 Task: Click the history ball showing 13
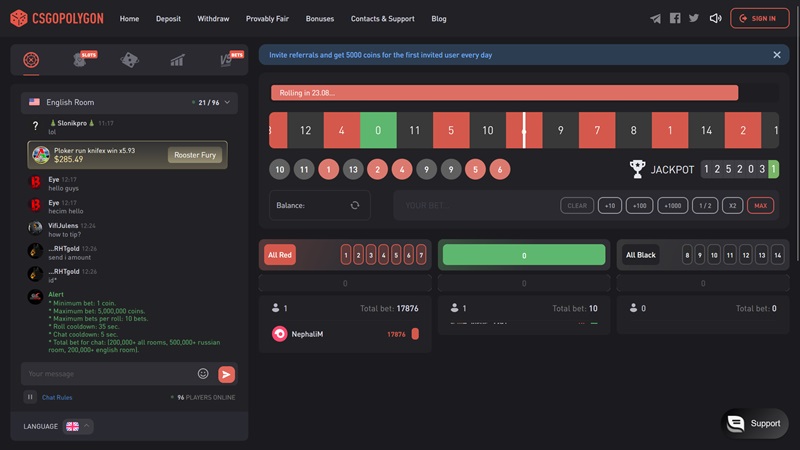pos(353,169)
